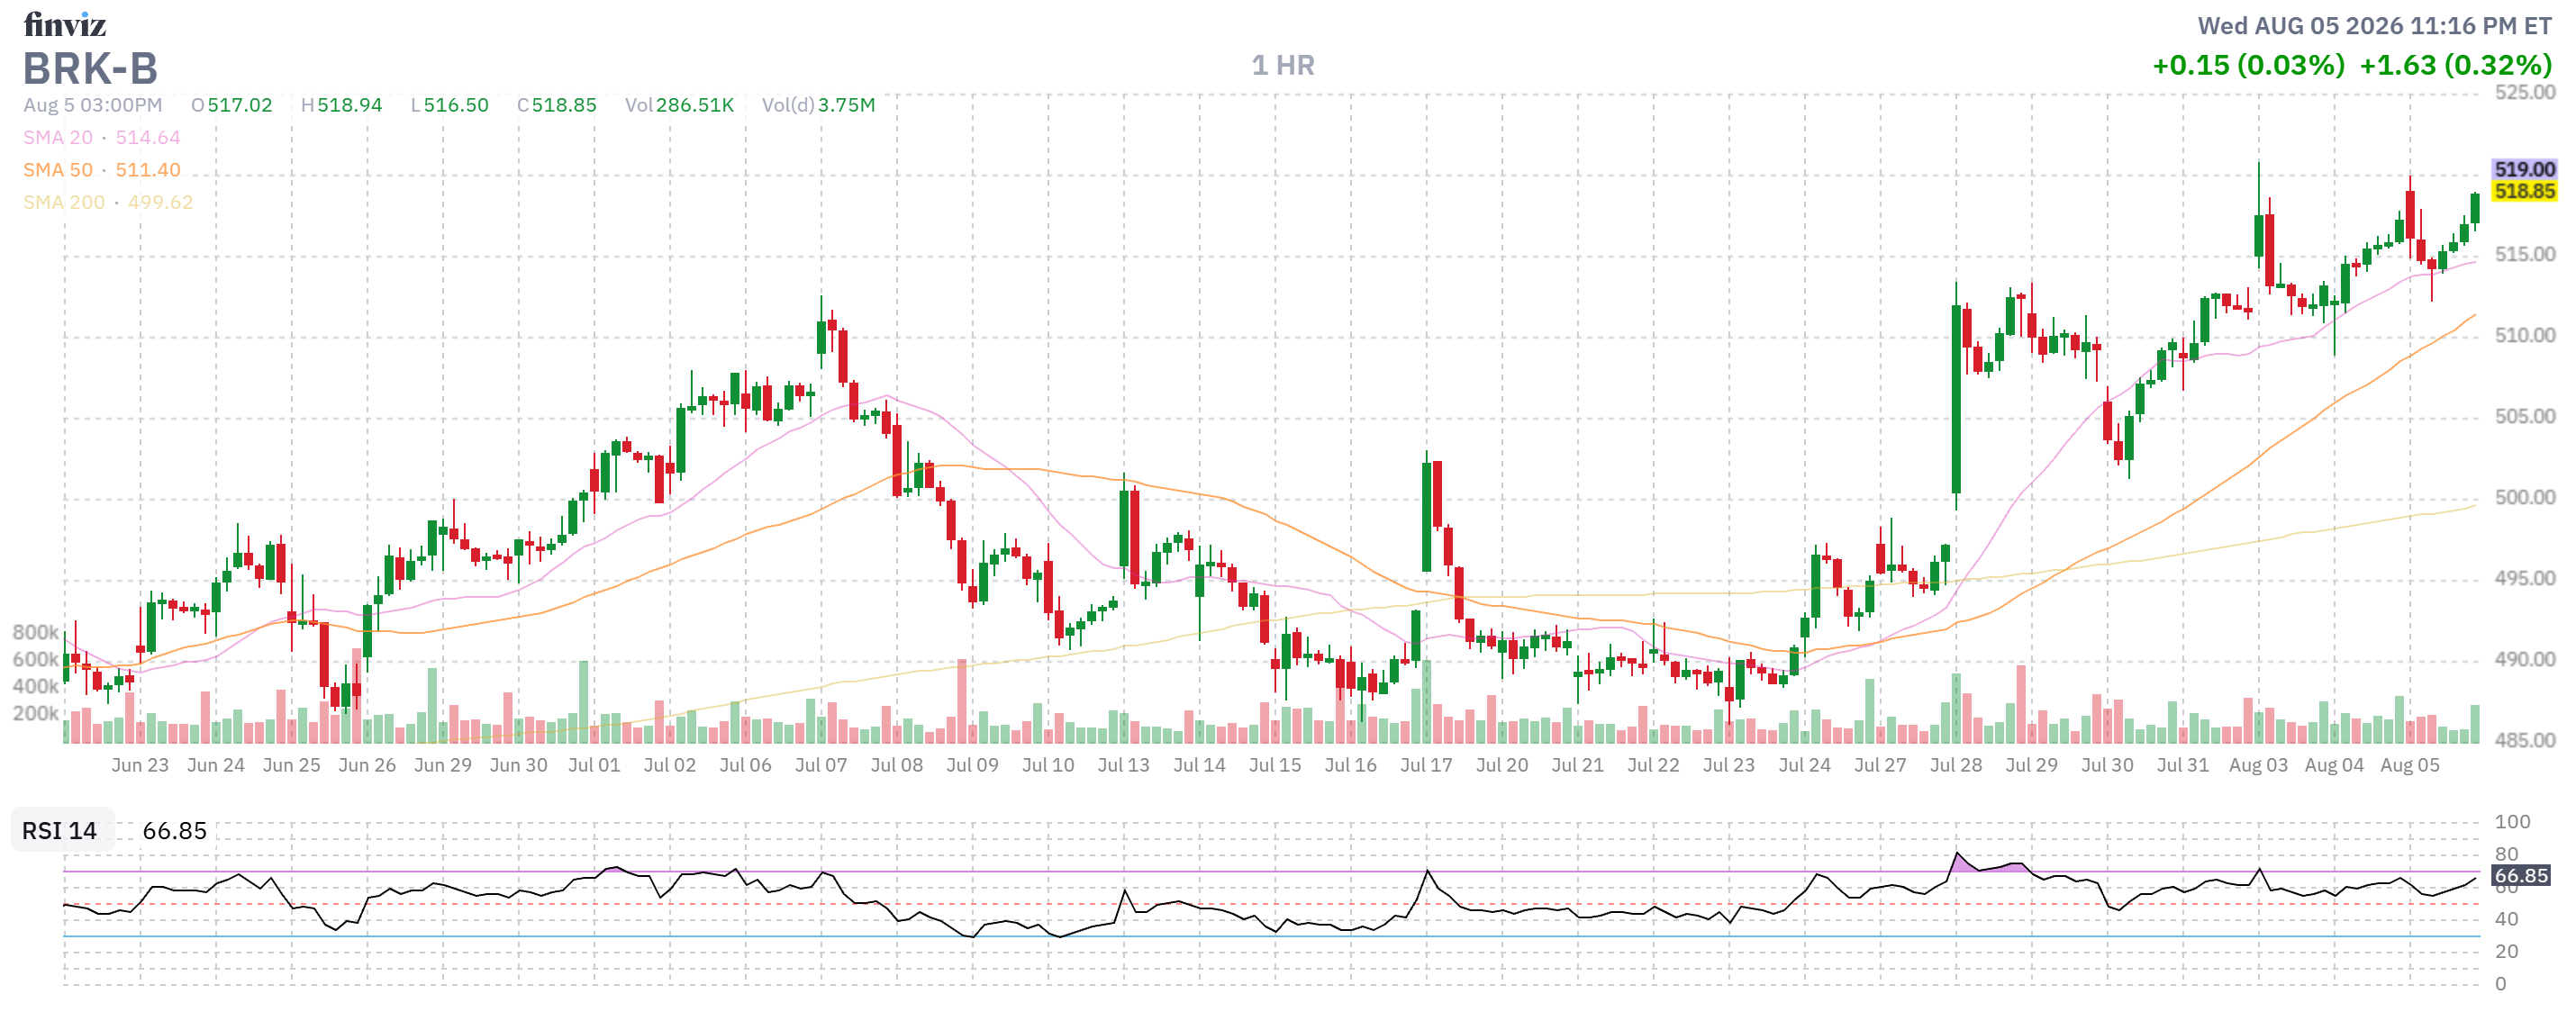Image resolution: width=2576 pixels, height=1012 pixels.
Task: Click the 510.00 price axis label
Action: [x=2525, y=336]
